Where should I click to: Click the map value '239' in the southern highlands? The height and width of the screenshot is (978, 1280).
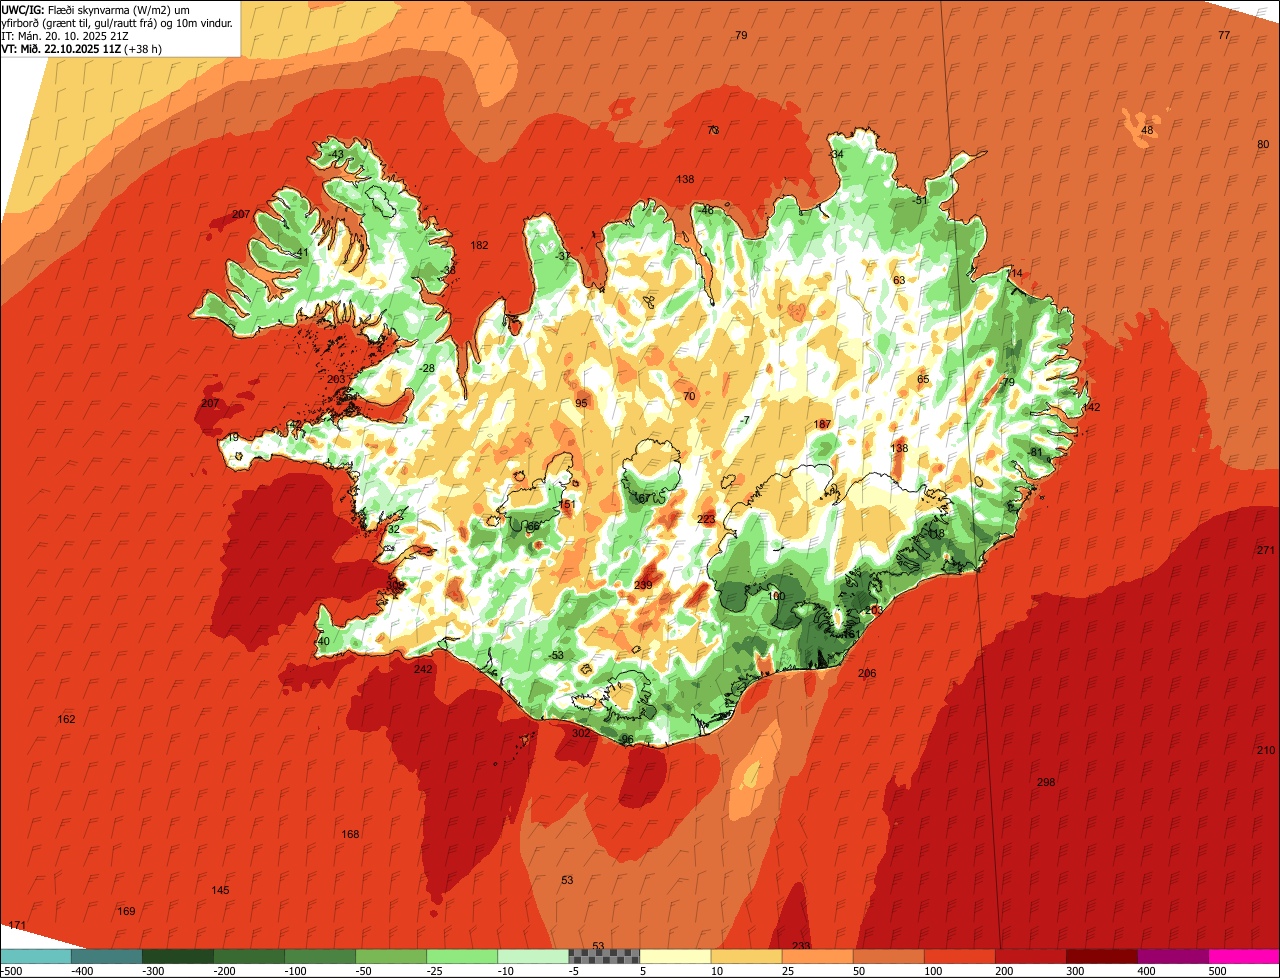tap(643, 586)
